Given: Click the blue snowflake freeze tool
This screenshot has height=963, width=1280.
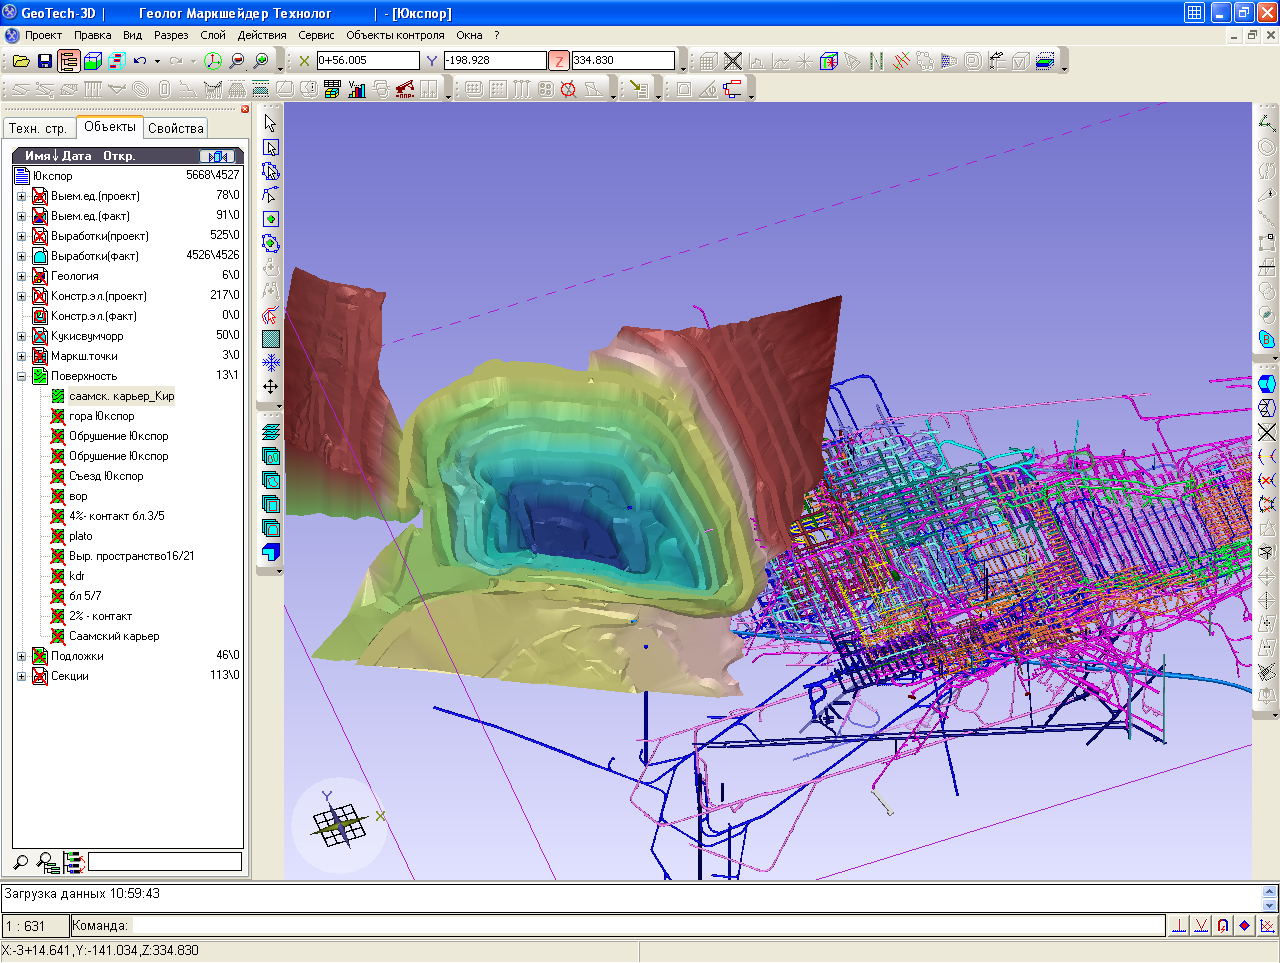Looking at the screenshot, I should coord(271,363).
